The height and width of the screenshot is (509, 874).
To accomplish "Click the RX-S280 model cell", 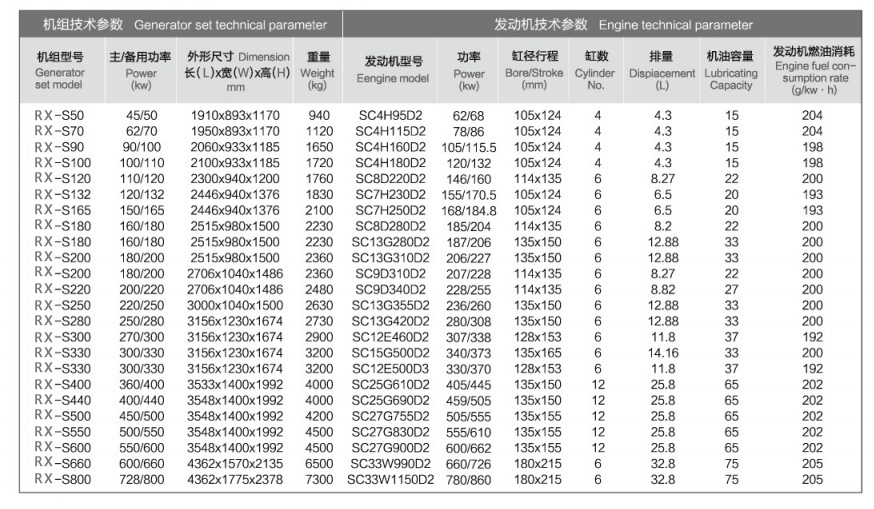I will point(62,321).
